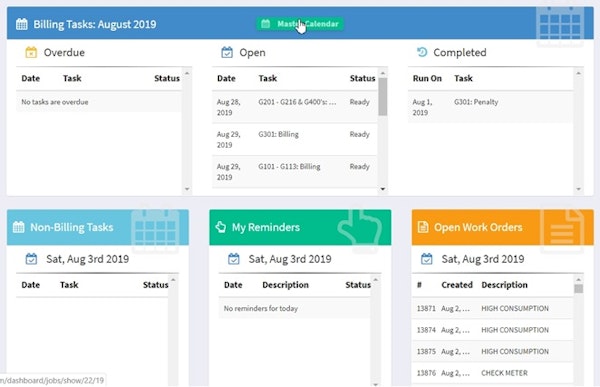
Task: Click down arrow of Overdue list scrollbar
Action: 187,189
